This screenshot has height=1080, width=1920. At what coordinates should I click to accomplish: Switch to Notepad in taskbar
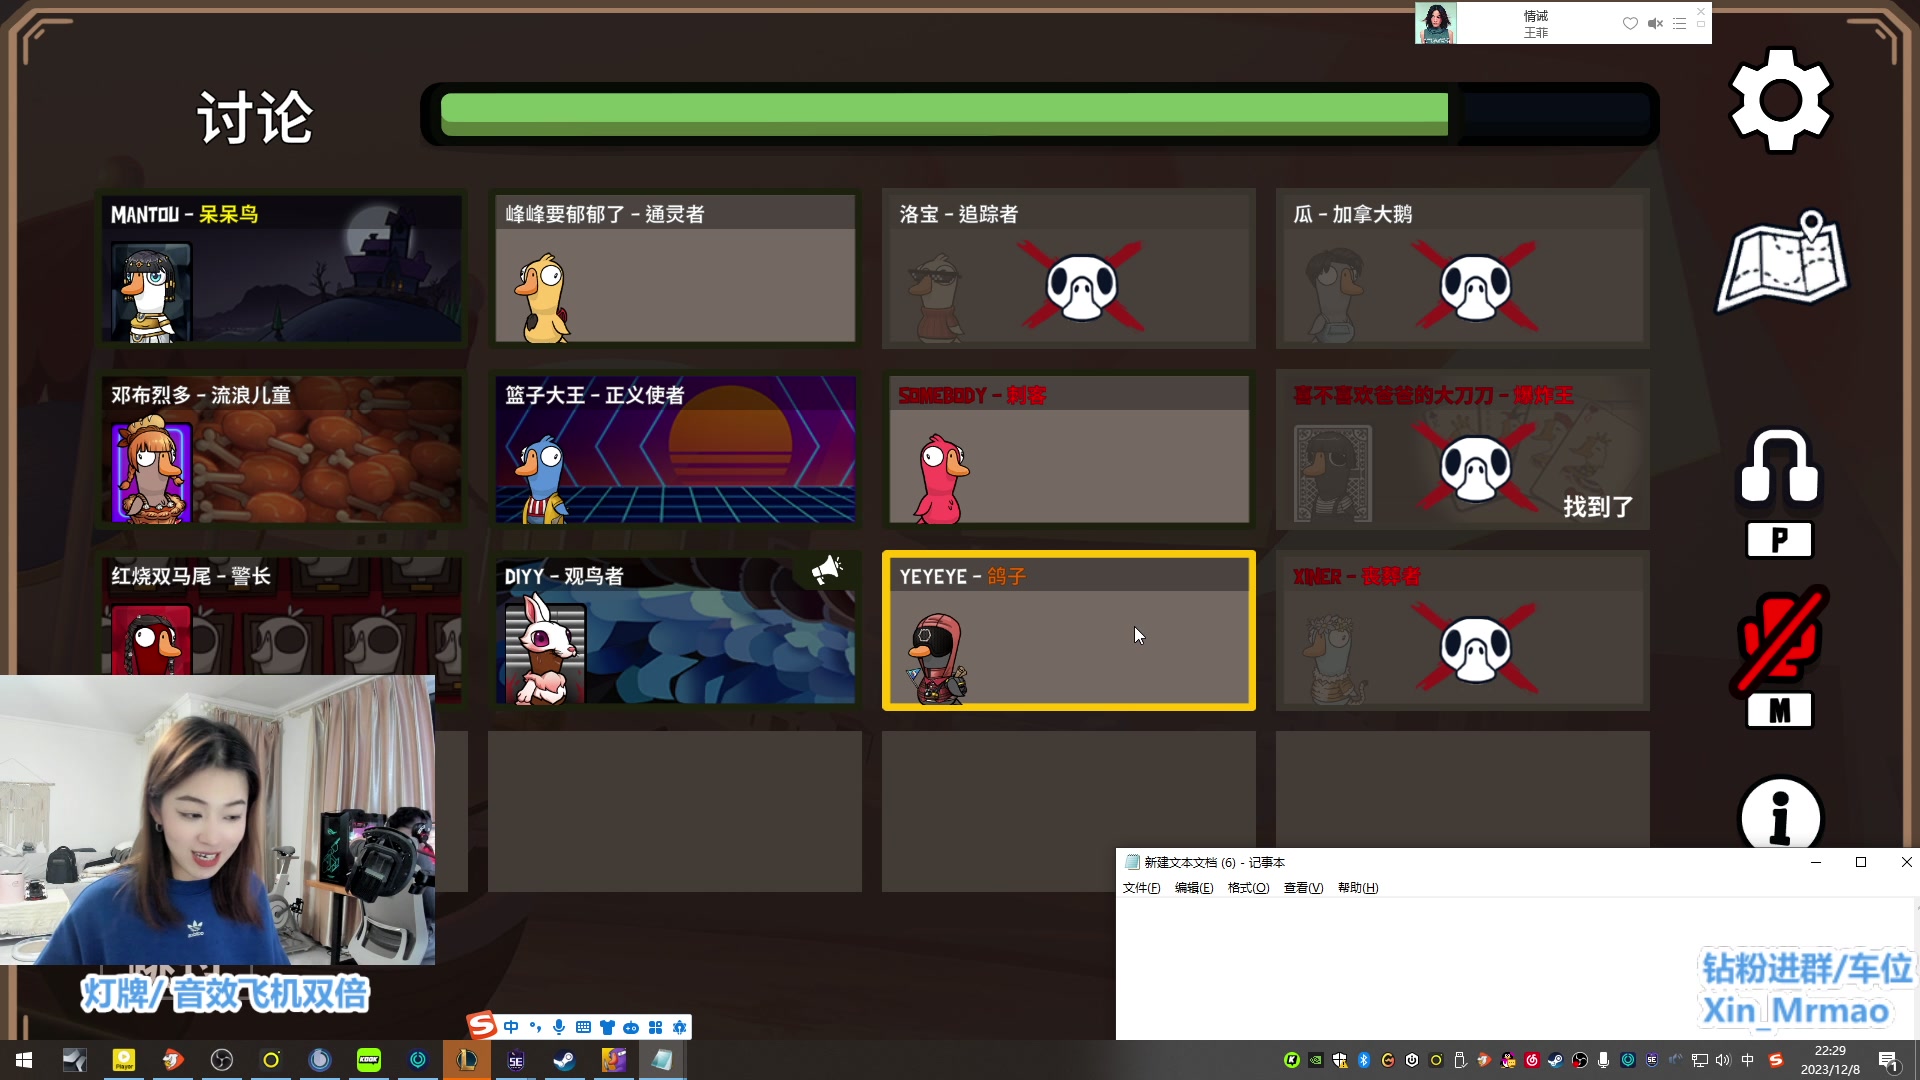(x=662, y=1060)
